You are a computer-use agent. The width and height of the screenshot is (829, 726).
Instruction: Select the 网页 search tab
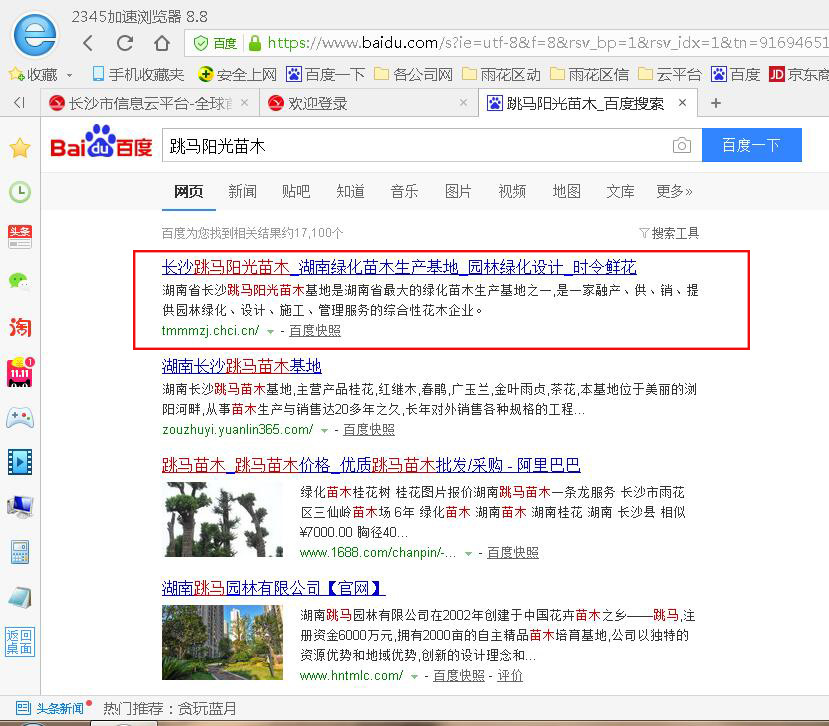tap(189, 191)
